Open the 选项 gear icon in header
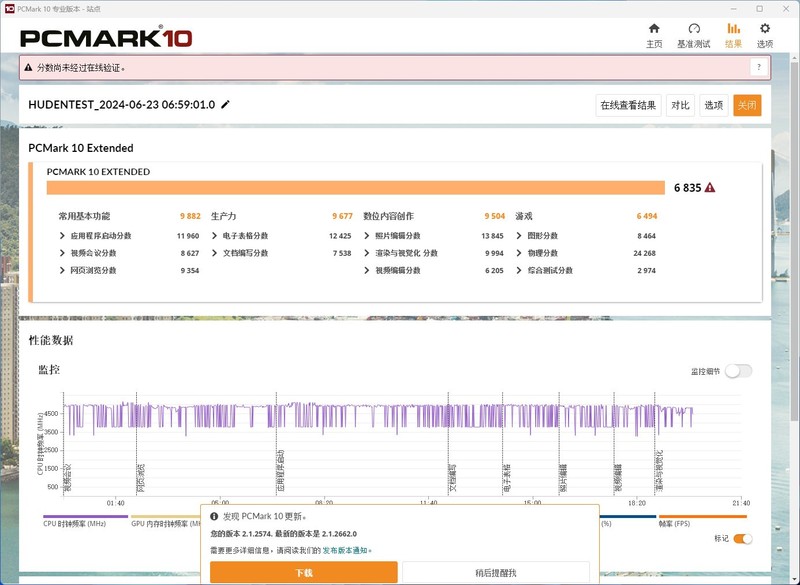Image resolution: width=800 pixels, height=585 pixels. [764, 29]
